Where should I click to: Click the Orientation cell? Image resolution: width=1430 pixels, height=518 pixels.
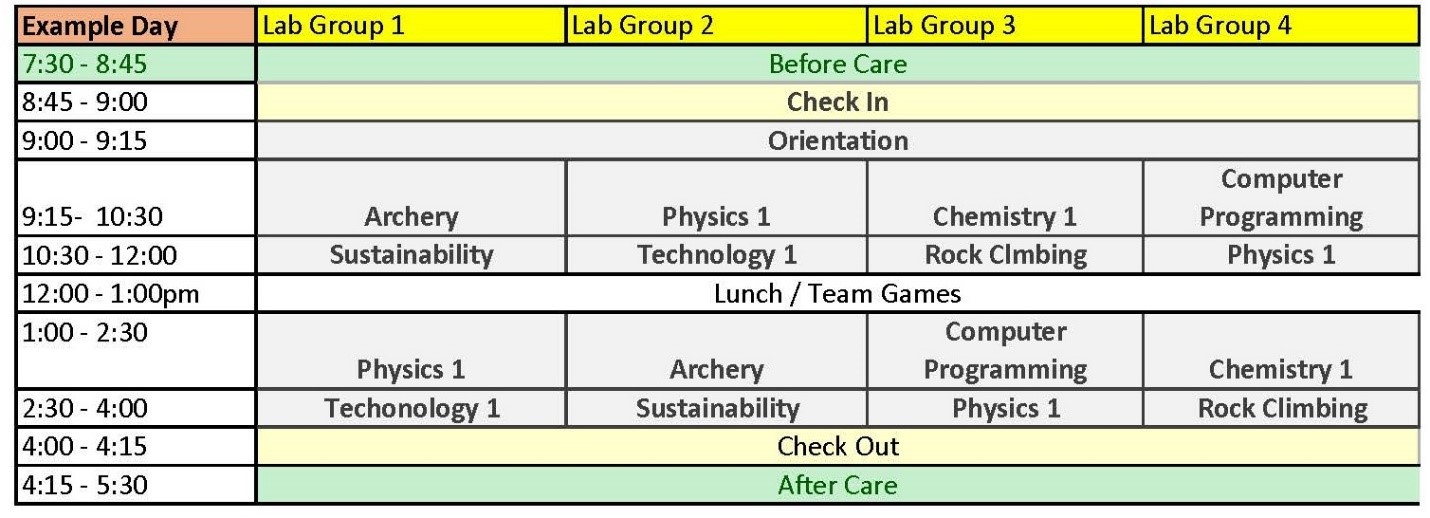click(838, 141)
